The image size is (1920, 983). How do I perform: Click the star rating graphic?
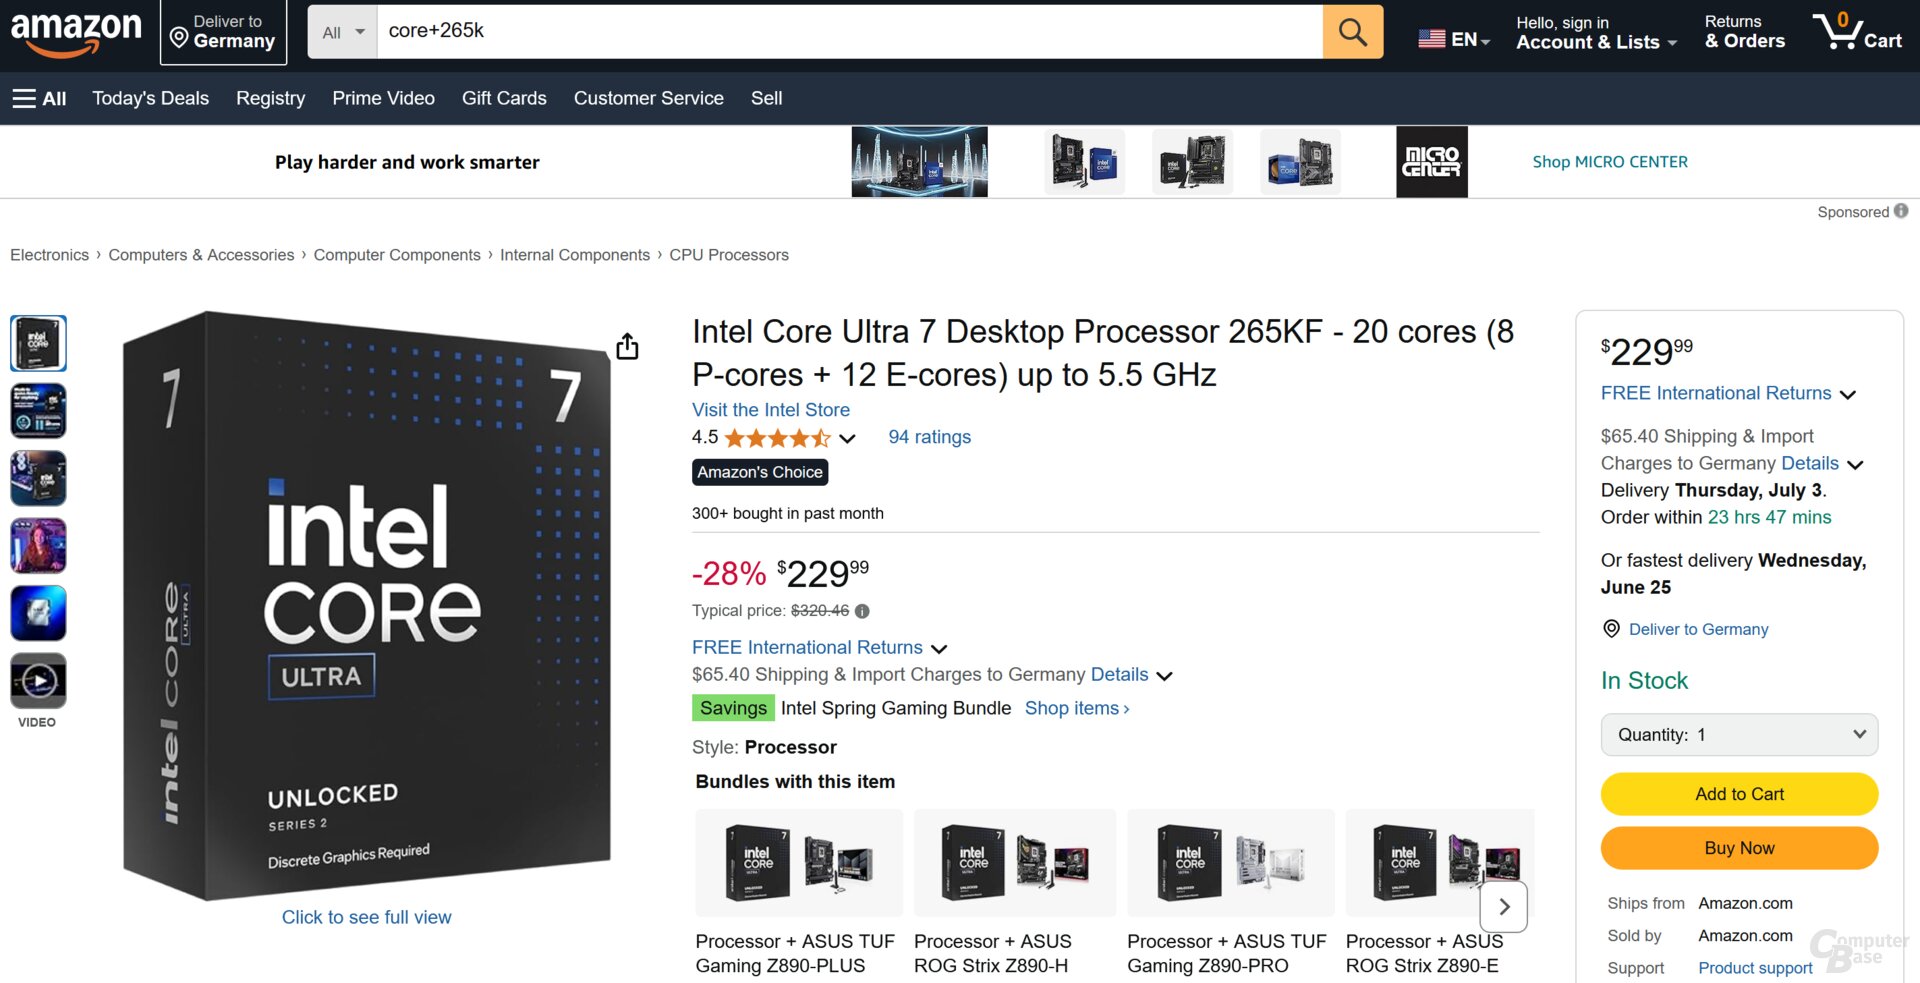777,438
